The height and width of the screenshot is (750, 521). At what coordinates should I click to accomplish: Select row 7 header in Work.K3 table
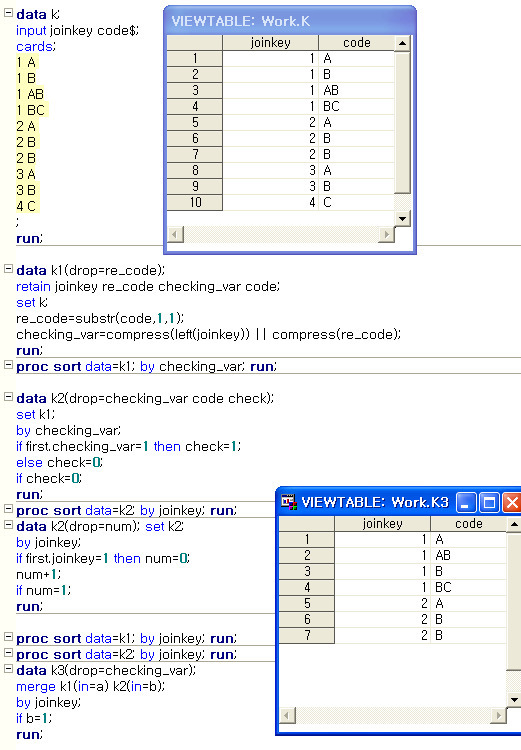[x=307, y=635]
